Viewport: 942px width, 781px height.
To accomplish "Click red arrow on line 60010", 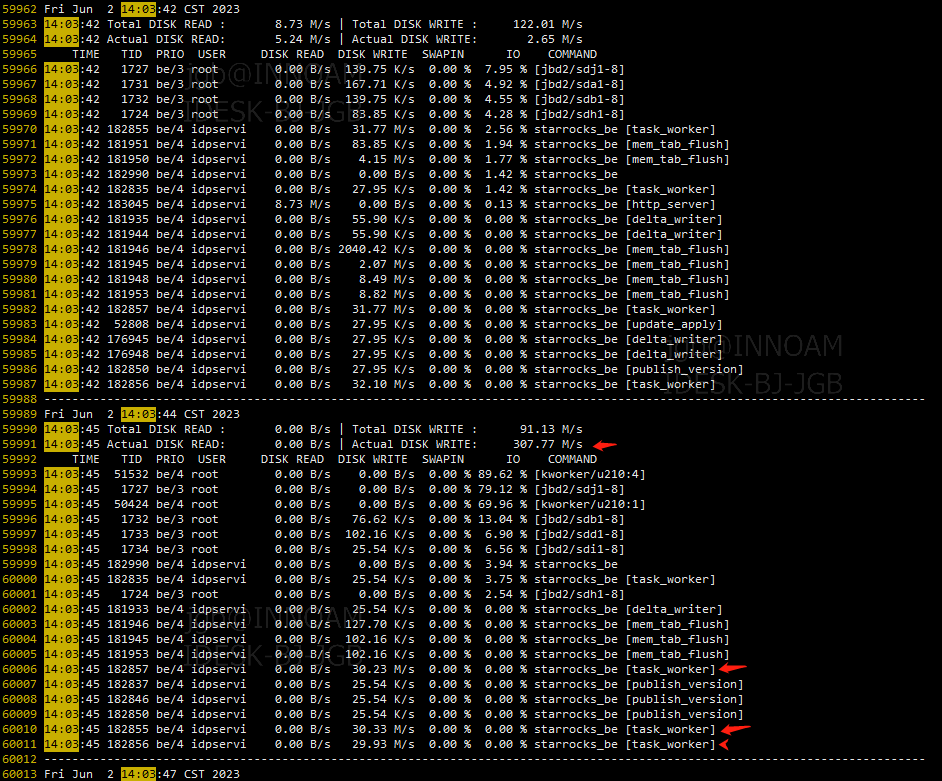I will [735, 729].
